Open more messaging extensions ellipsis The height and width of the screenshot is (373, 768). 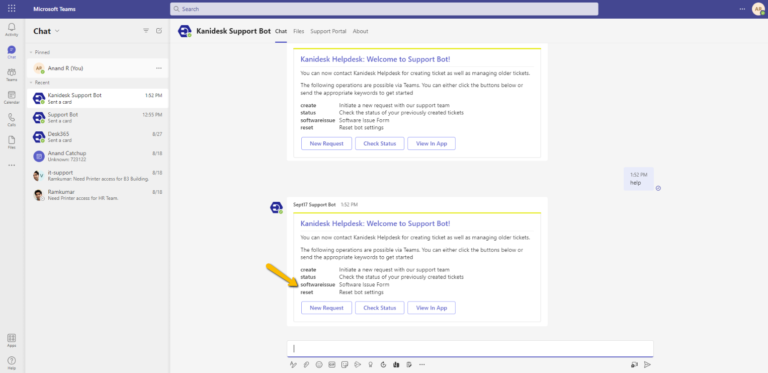(x=422, y=364)
